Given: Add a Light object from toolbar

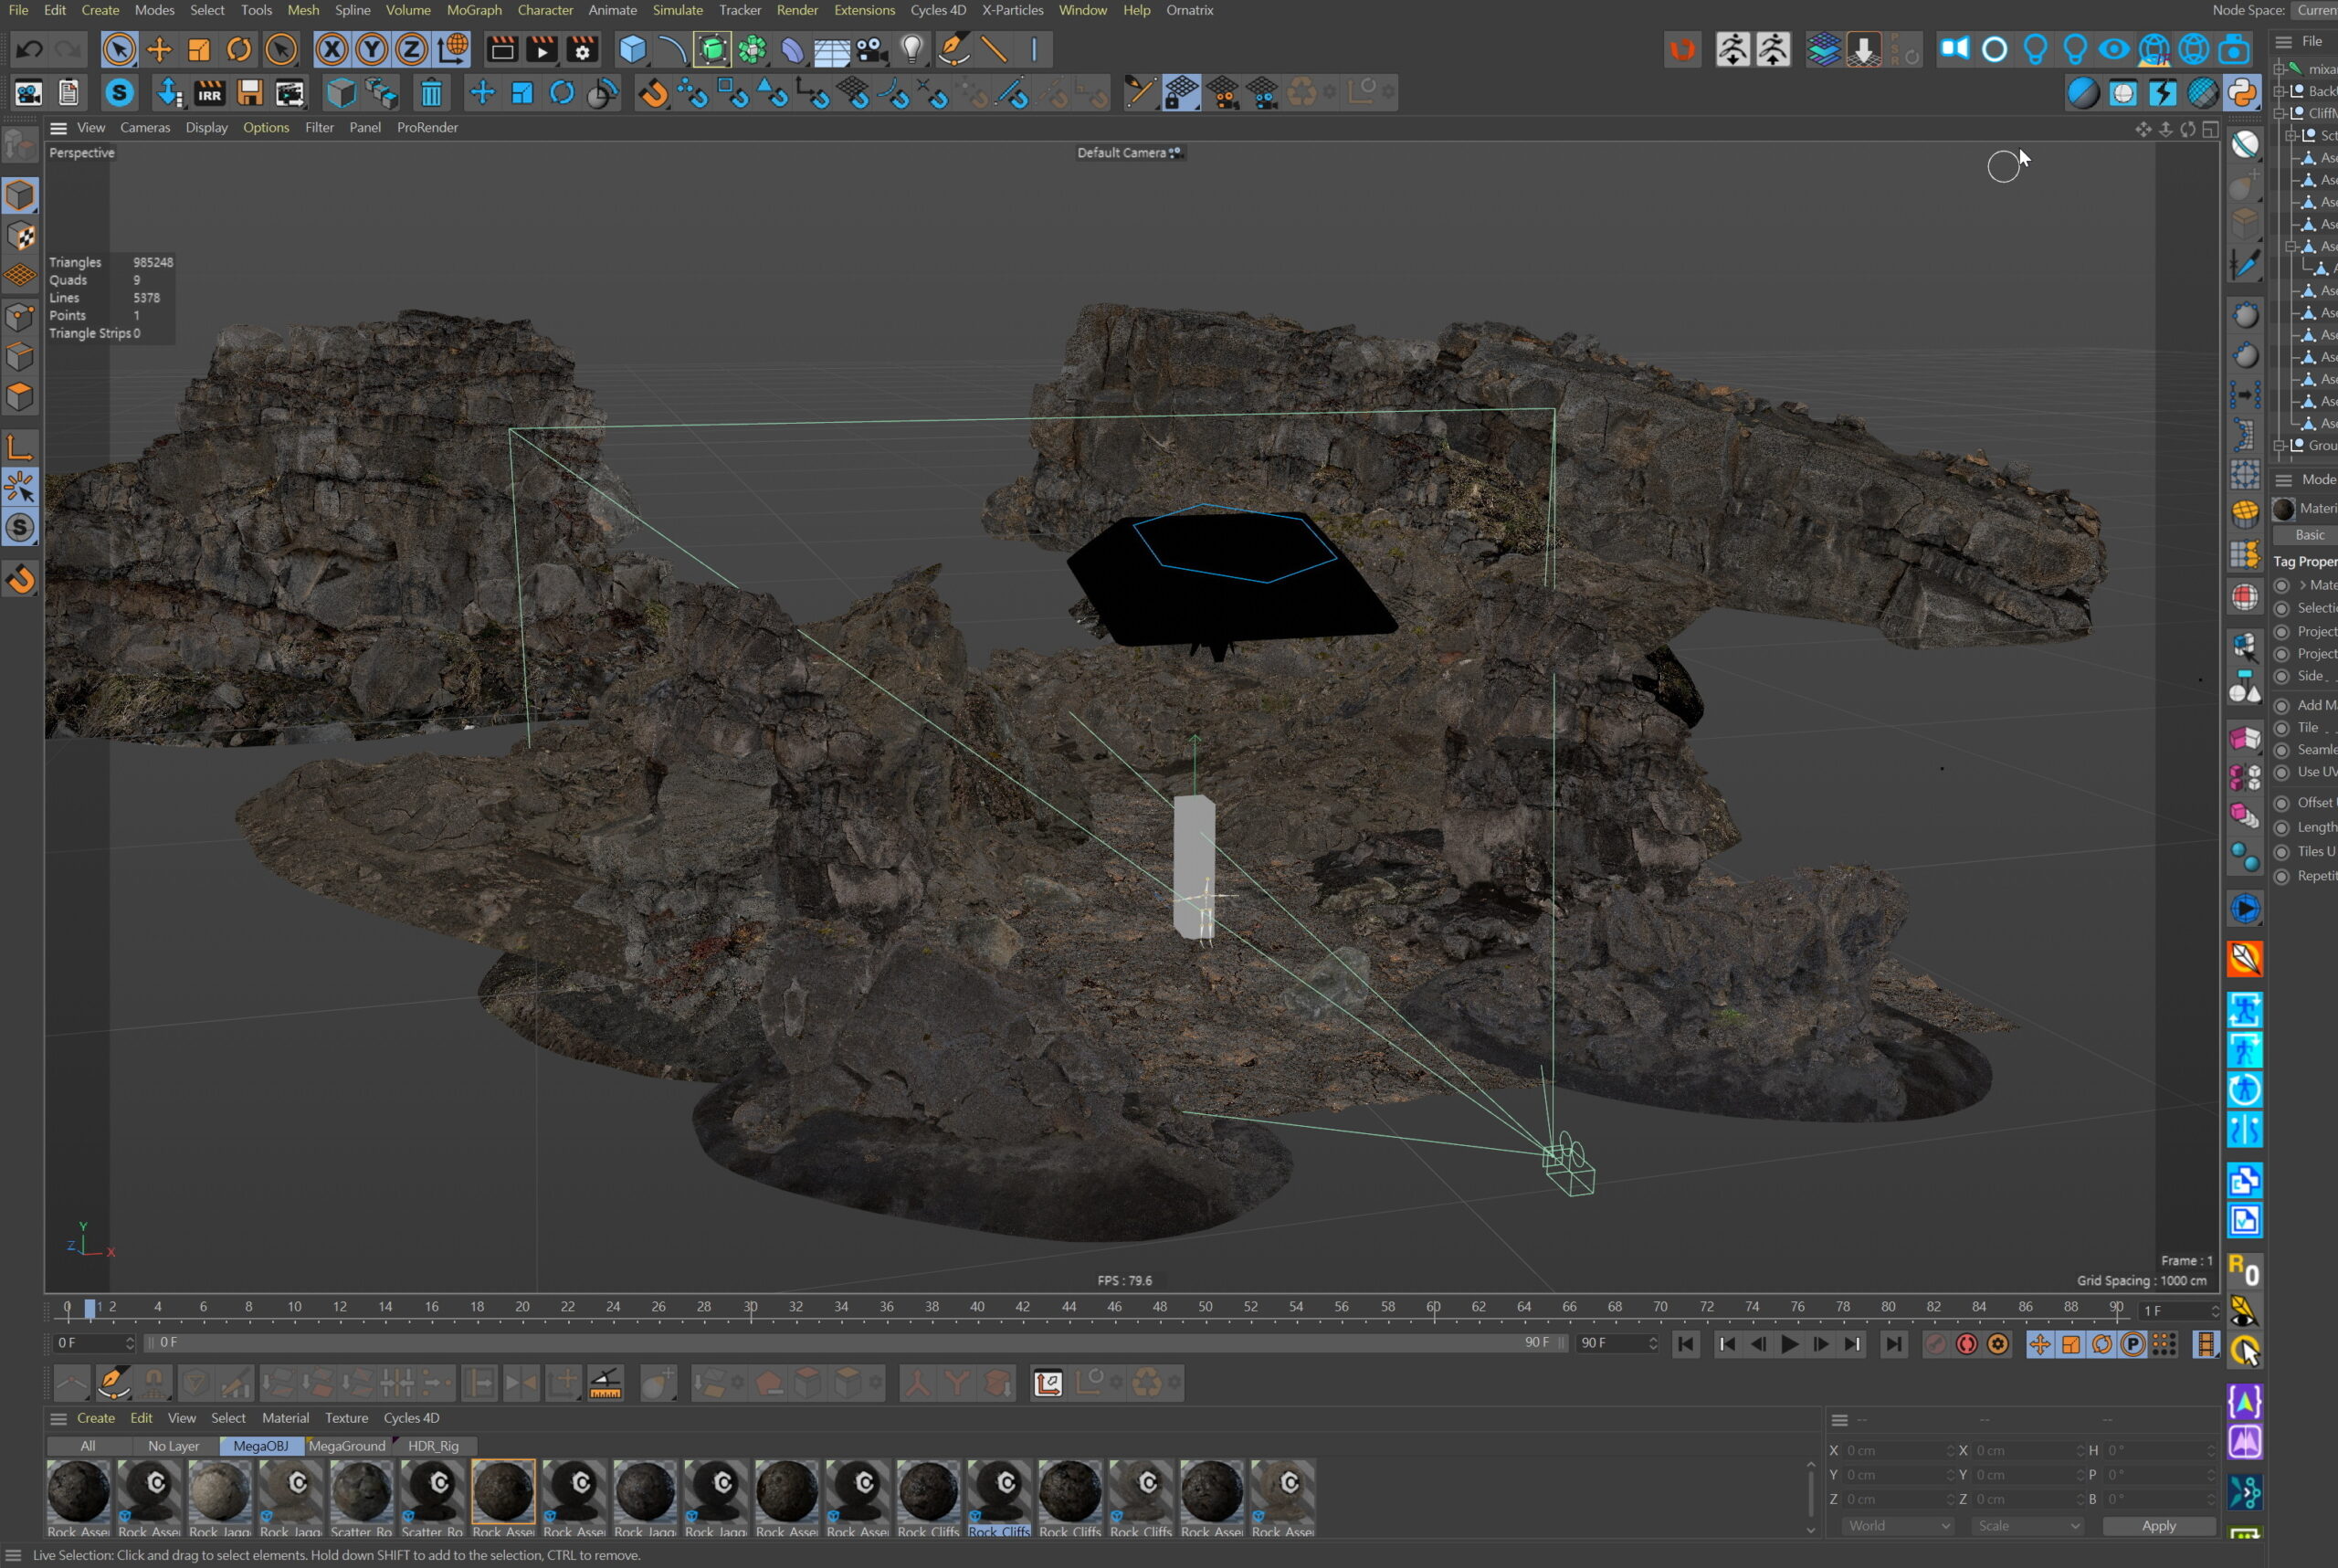Looking at the screenshot, I should (911, 49).
